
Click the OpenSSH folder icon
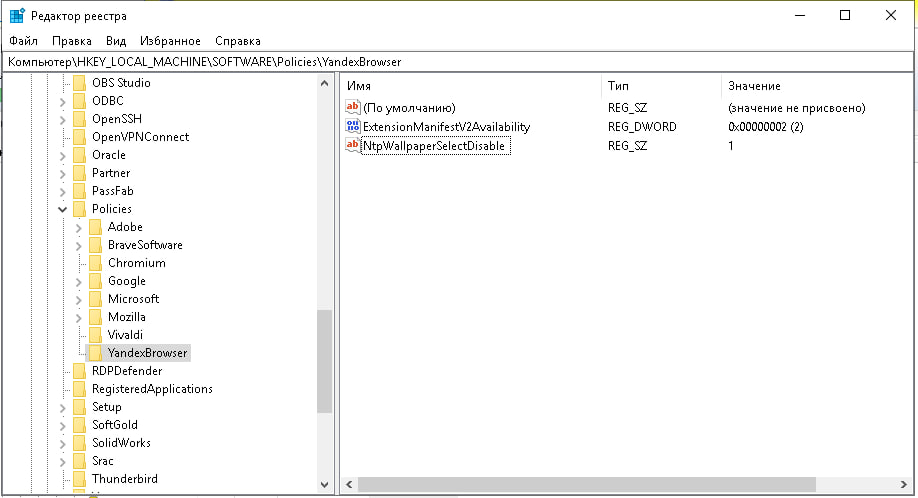[80, 119]
